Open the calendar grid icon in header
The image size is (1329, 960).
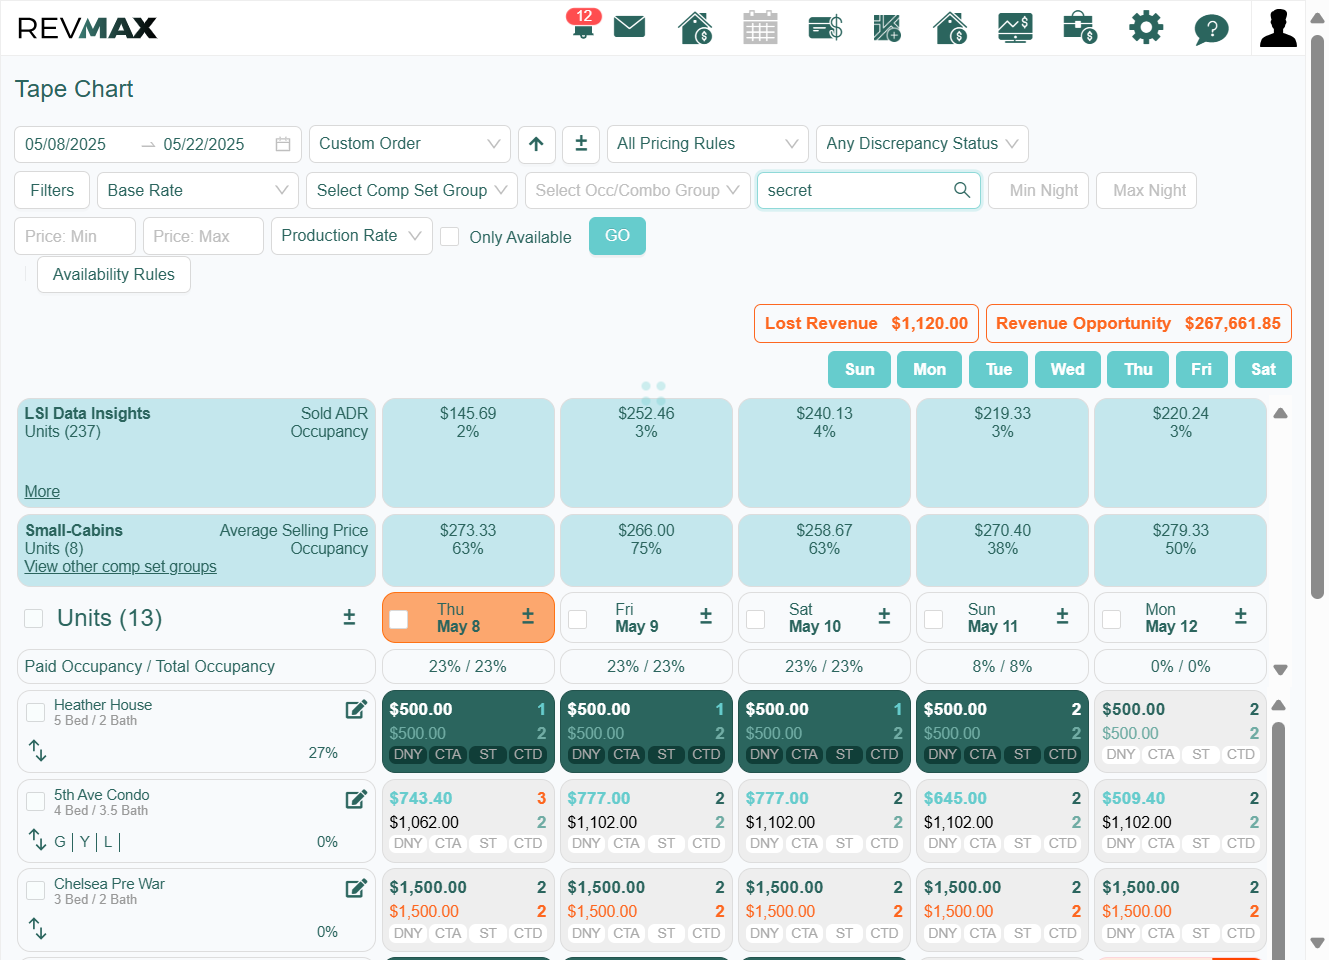pyautogui.click(x=760, y=27)
